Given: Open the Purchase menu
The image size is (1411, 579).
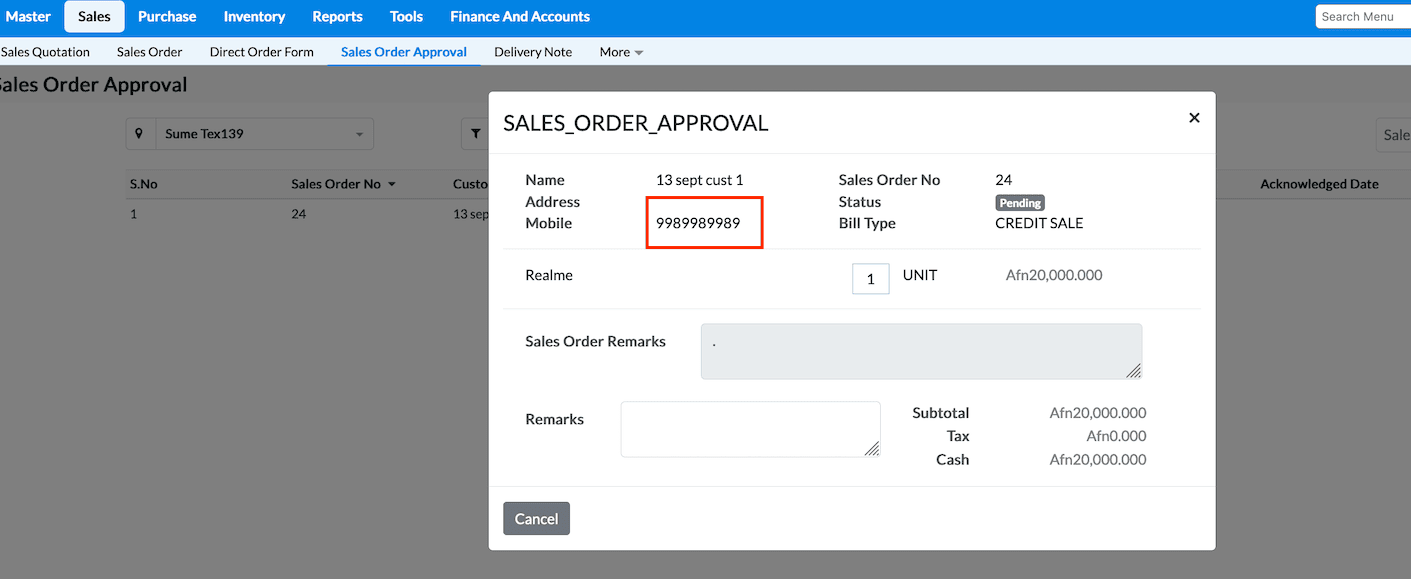Looking at the screenshot, I should click(167, 16).
